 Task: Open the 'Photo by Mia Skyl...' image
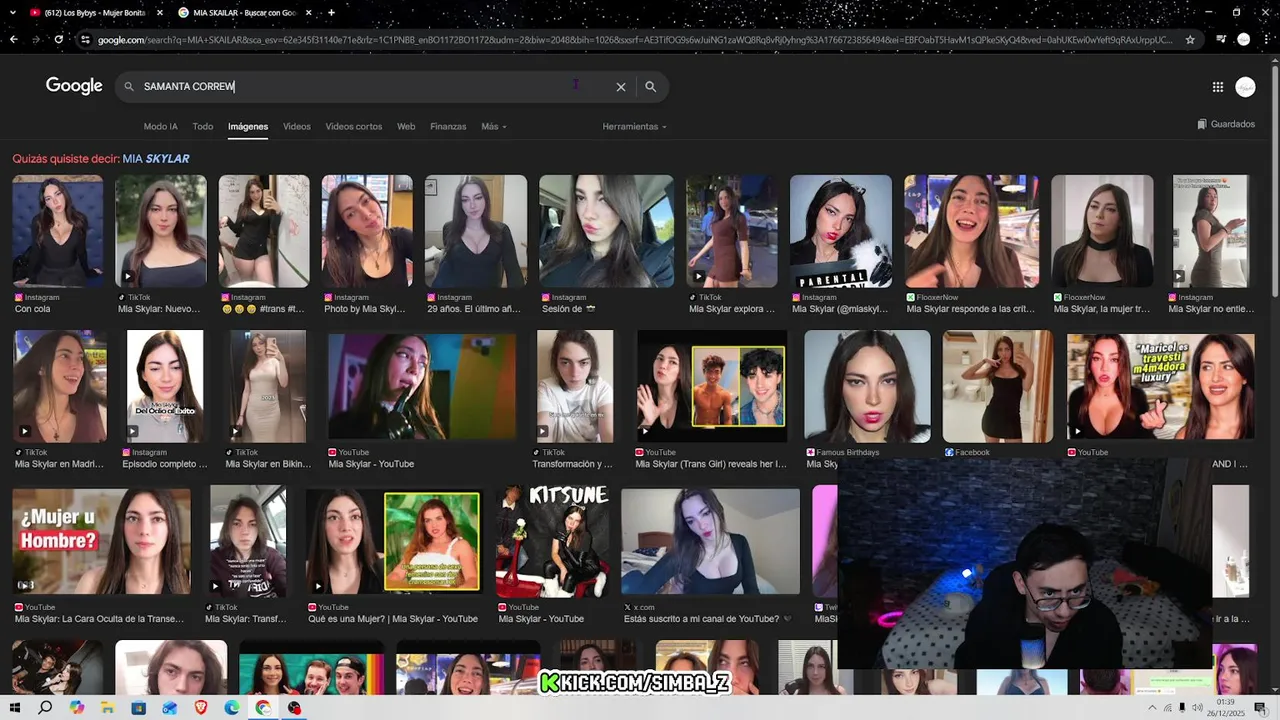coord(367,231)
